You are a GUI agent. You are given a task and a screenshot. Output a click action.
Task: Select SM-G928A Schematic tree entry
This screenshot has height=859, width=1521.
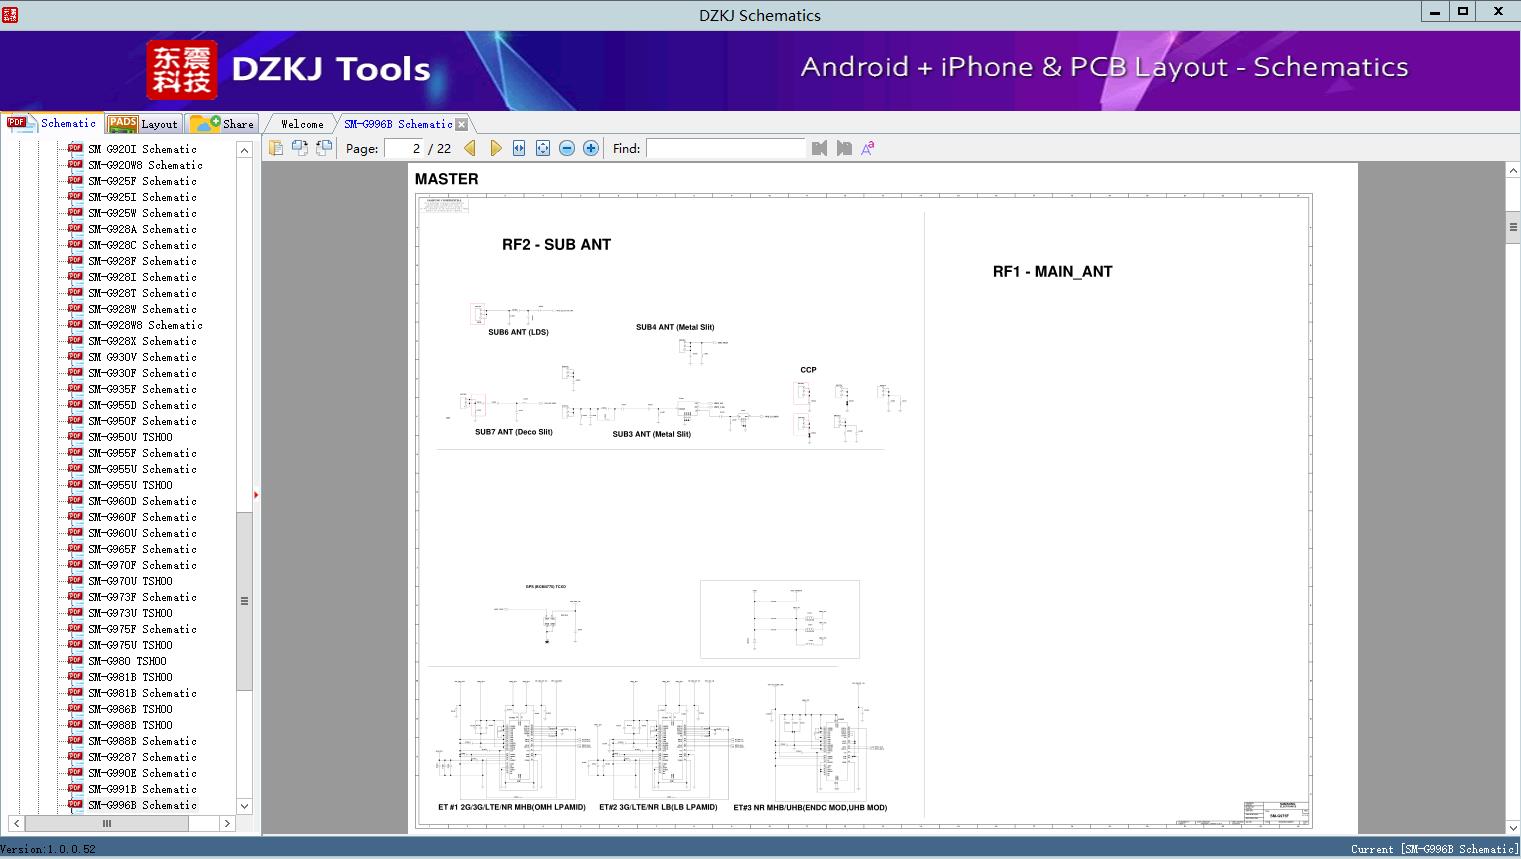click(142, 229)
